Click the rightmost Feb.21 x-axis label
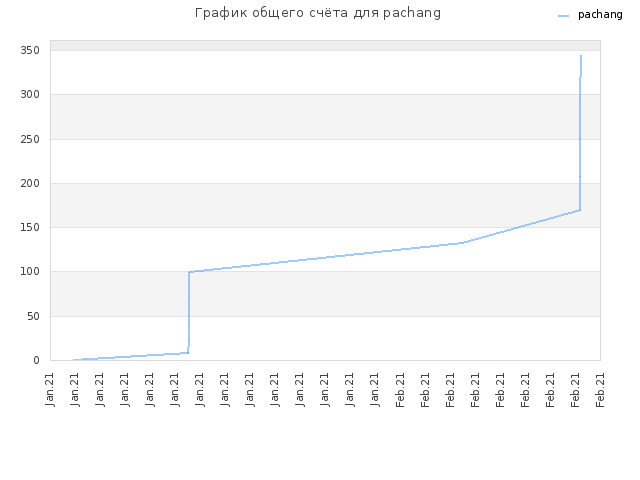The height and width of the screenshot is (480, 640). [600, 390]
